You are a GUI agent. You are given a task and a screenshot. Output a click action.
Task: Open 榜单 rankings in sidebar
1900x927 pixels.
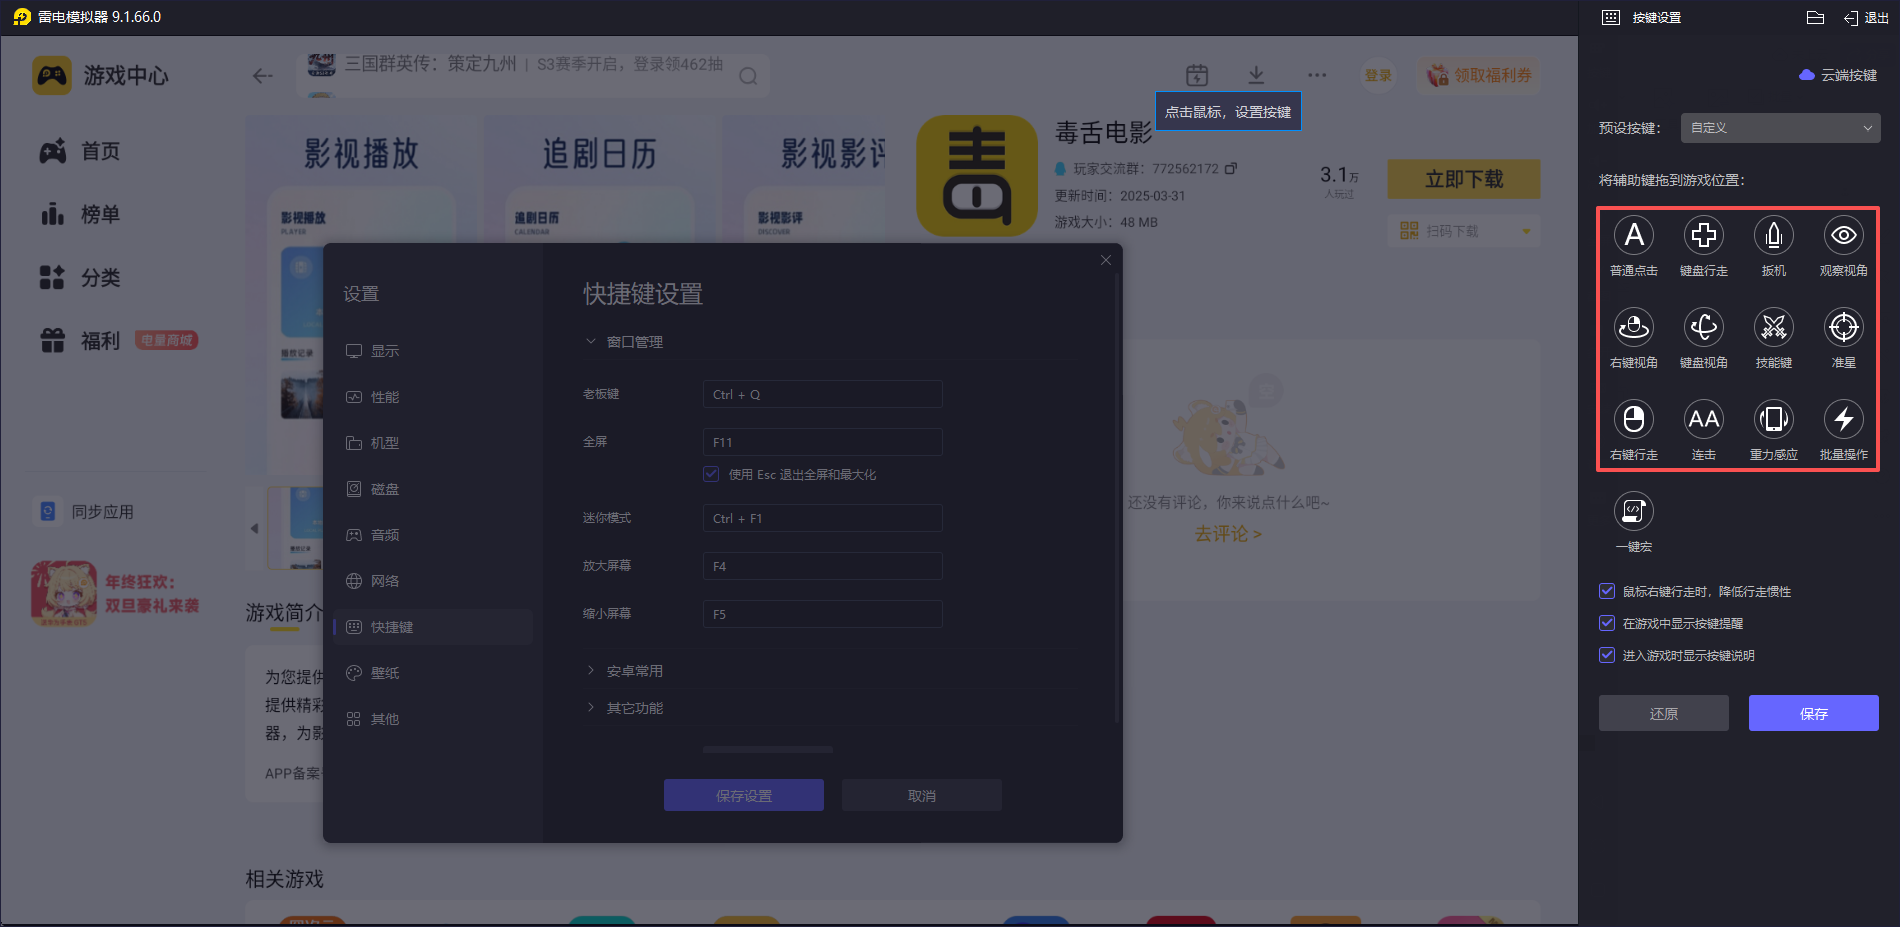tap(80, 214)
